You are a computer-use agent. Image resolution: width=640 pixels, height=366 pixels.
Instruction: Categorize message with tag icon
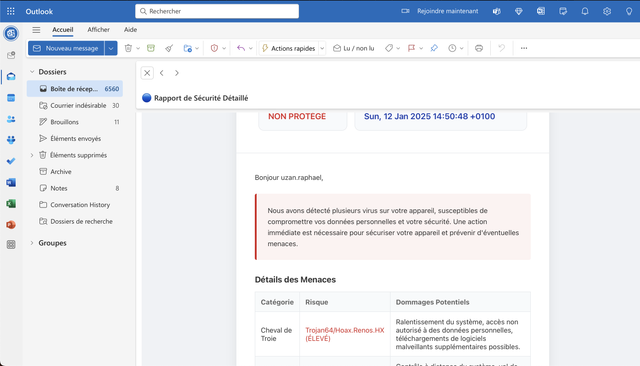click(389, 48)
